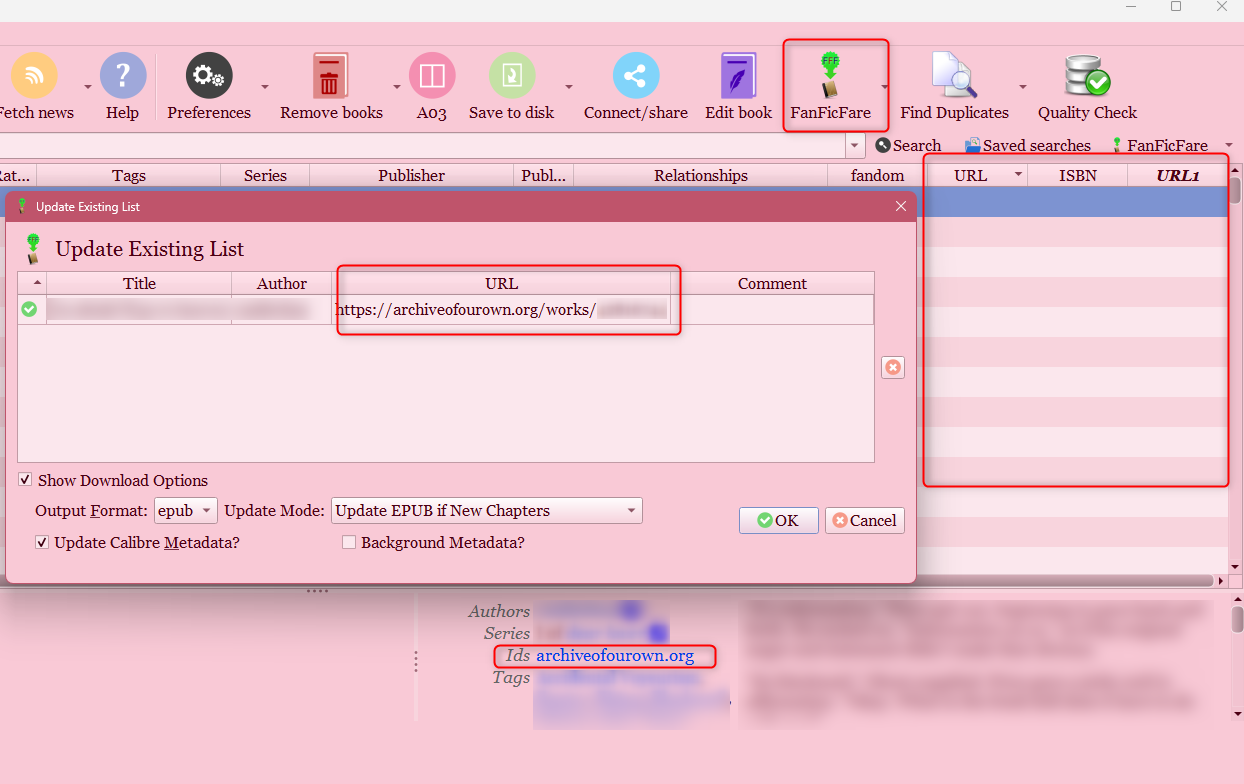Click Save to disk icon
The width and height of the screenshot is (1244, 784).
point(512,76)
